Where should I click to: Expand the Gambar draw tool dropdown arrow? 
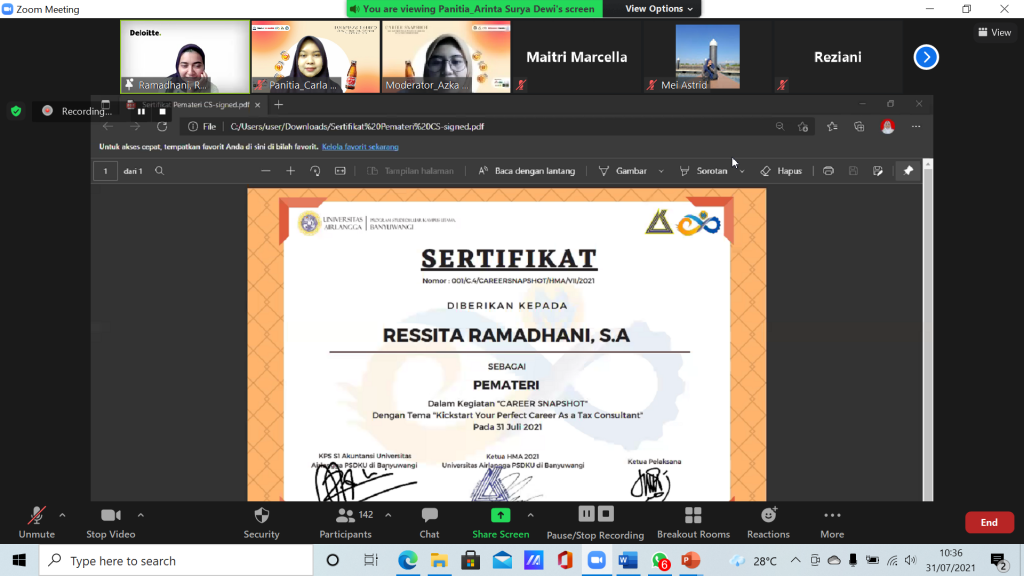pyautogui.click(x=661, y=171)
